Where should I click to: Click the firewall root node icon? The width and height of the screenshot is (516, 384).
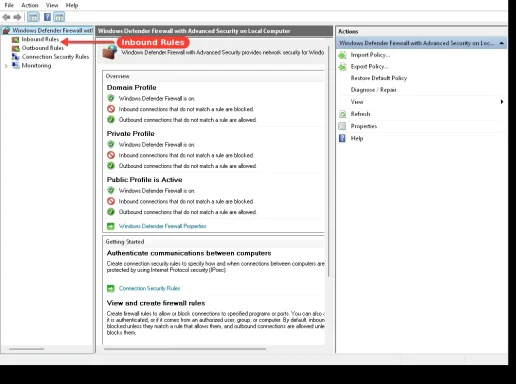click(x=6, y=31)
